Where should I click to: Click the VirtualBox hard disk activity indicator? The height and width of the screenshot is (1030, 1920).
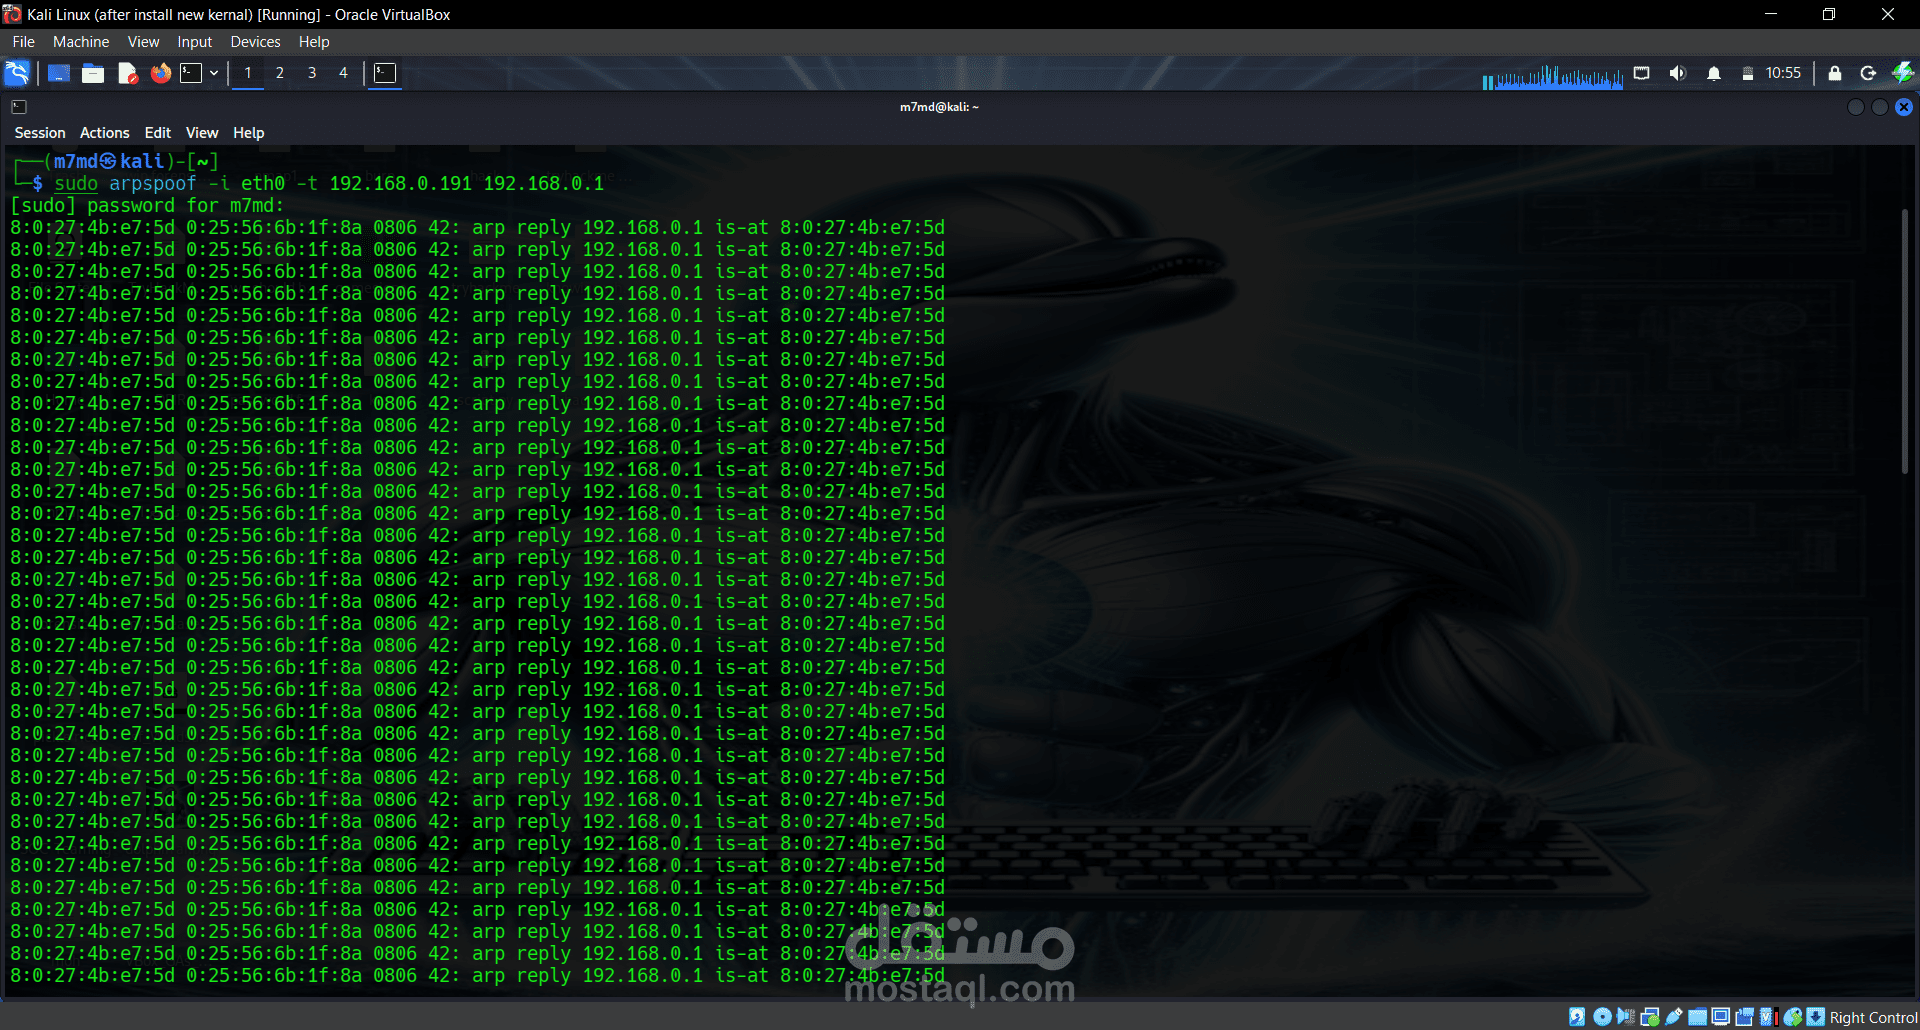[1577, 1017]
